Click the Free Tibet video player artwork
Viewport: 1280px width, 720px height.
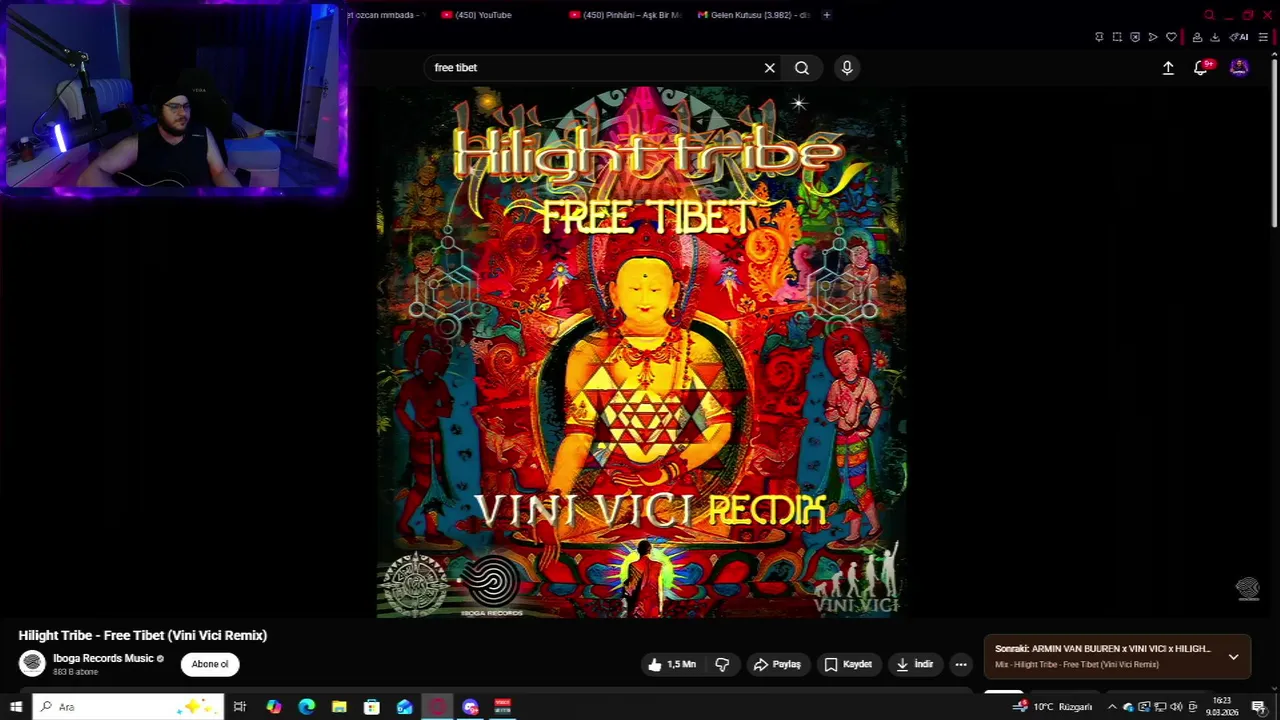point(641,352)
